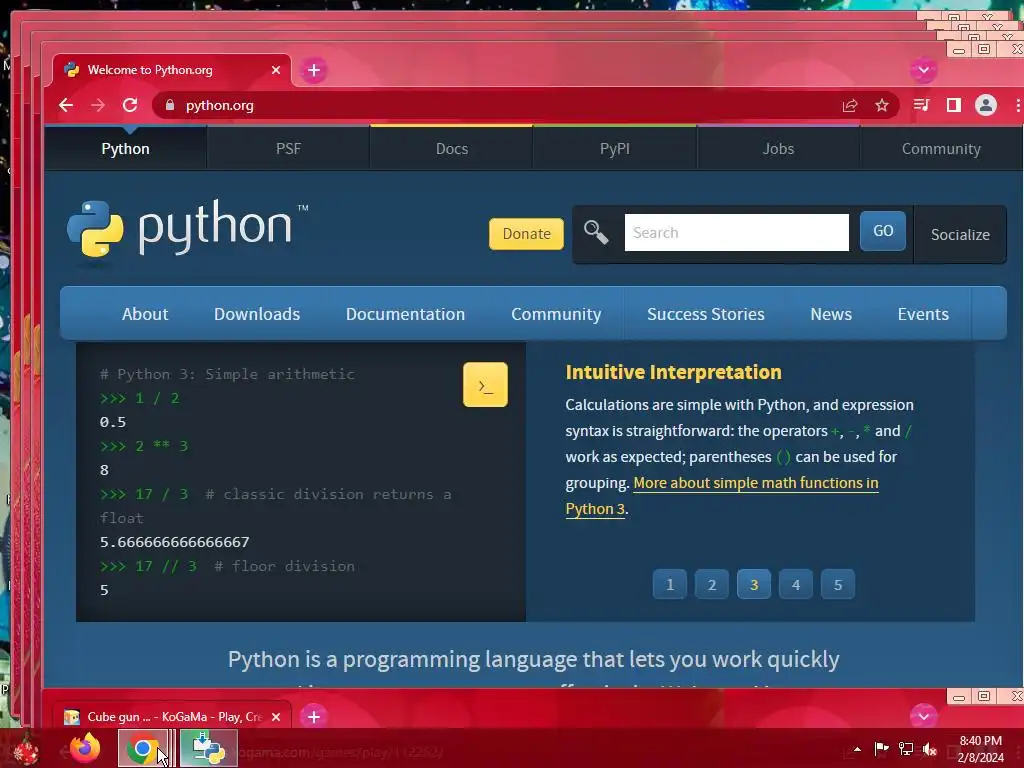Open the Docs top navigation tab

(451, 149)
